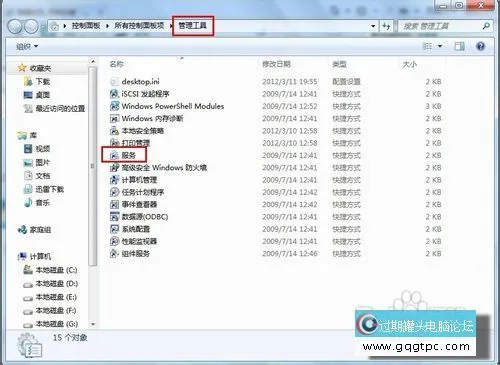500x365 pixels.
Task: Select the Windows 内存诊断 icon
Action: (114, 118)
